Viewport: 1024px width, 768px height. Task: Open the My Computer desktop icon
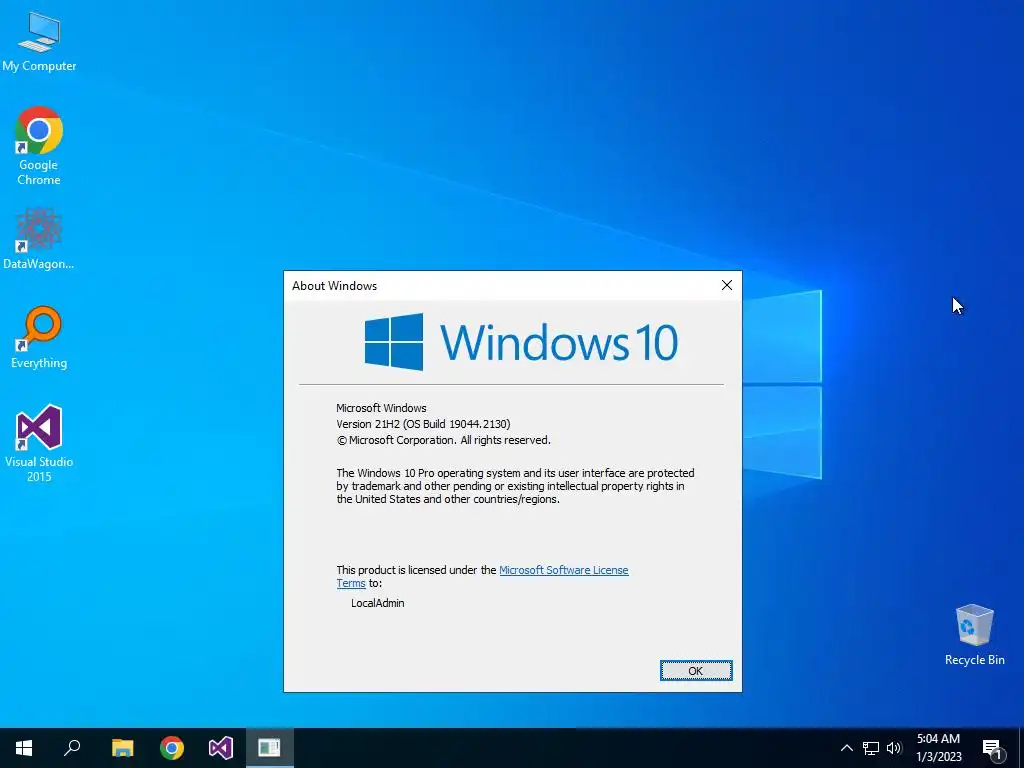click(39, 42)
